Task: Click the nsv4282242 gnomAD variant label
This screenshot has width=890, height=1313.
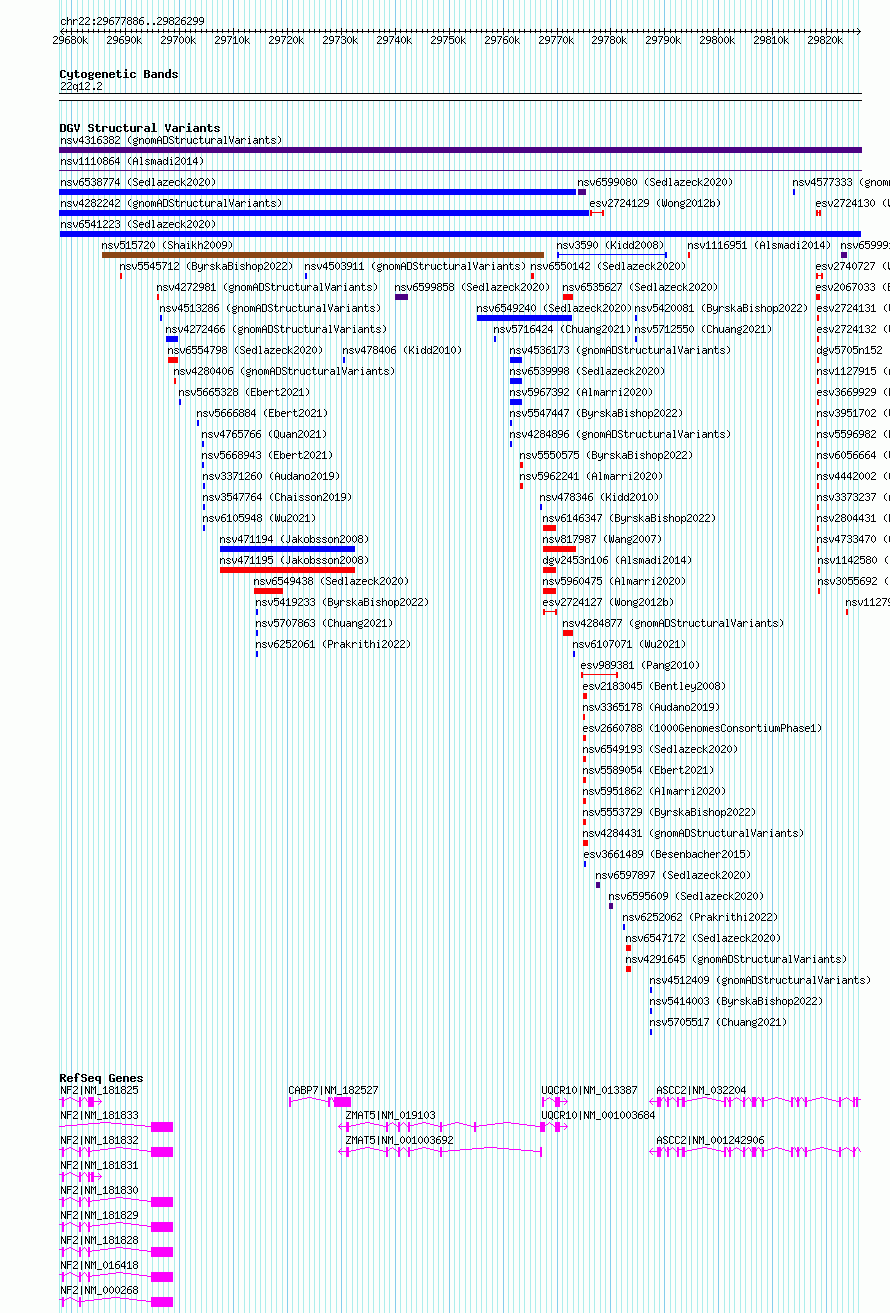Action: pyautogui.click(x=171, y=203)
